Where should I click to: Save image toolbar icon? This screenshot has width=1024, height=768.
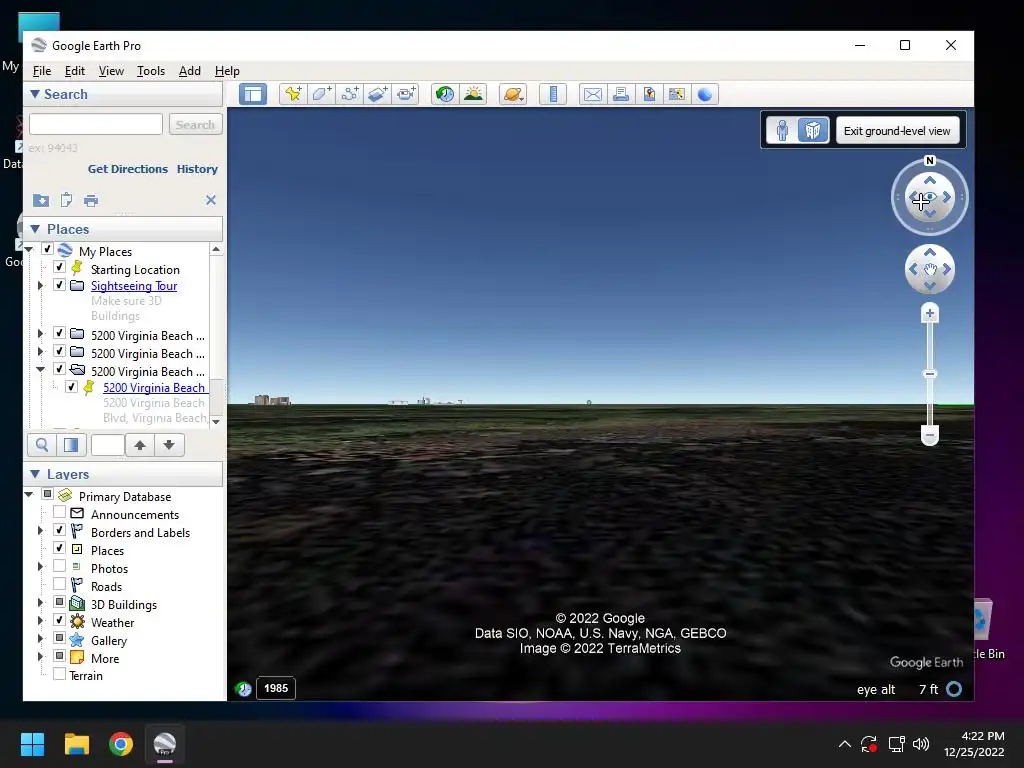[649, 94]
